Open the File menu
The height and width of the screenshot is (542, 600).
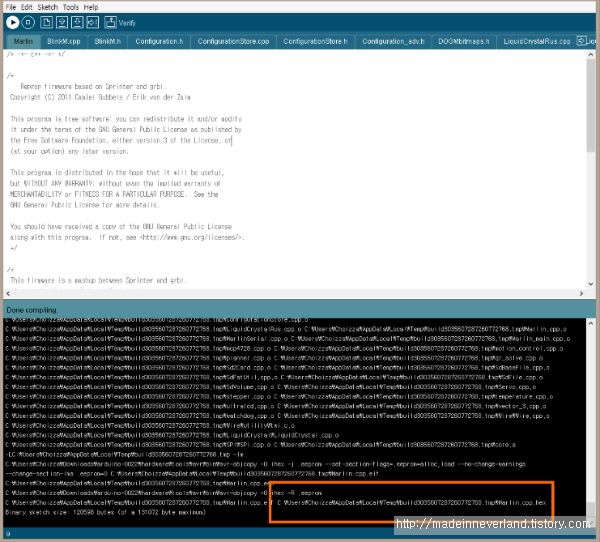coord(11,7)
